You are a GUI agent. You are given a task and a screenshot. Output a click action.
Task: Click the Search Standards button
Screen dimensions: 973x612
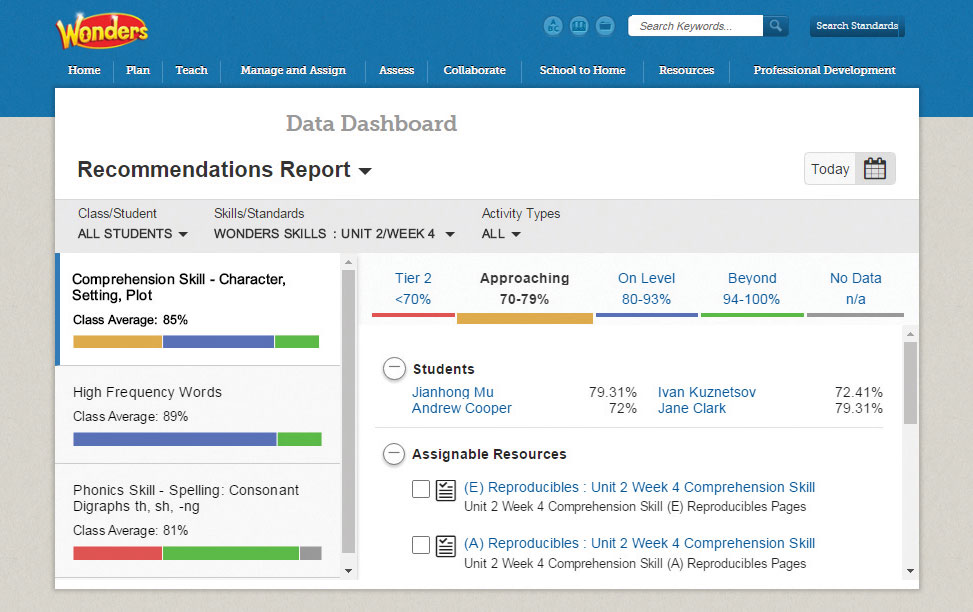click(x=857, y=26)
